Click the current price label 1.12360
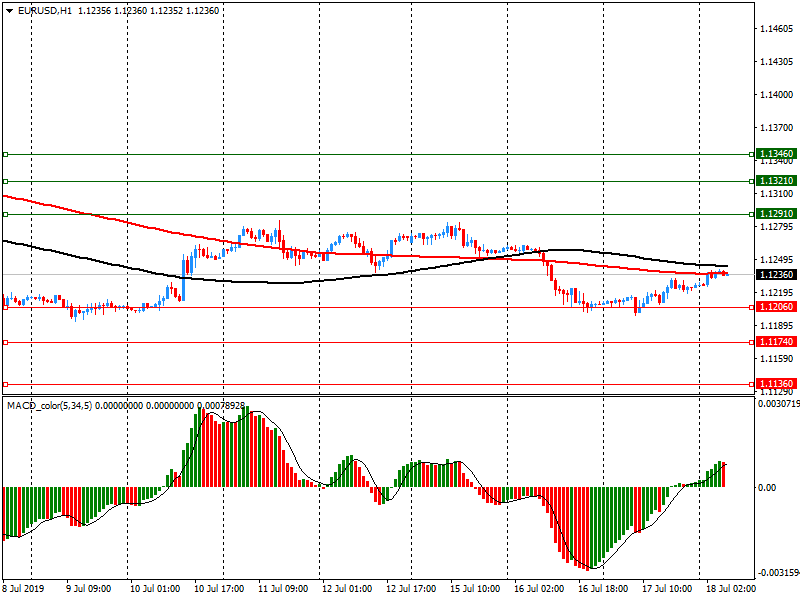The image size is (800, 600). point(777,274)
